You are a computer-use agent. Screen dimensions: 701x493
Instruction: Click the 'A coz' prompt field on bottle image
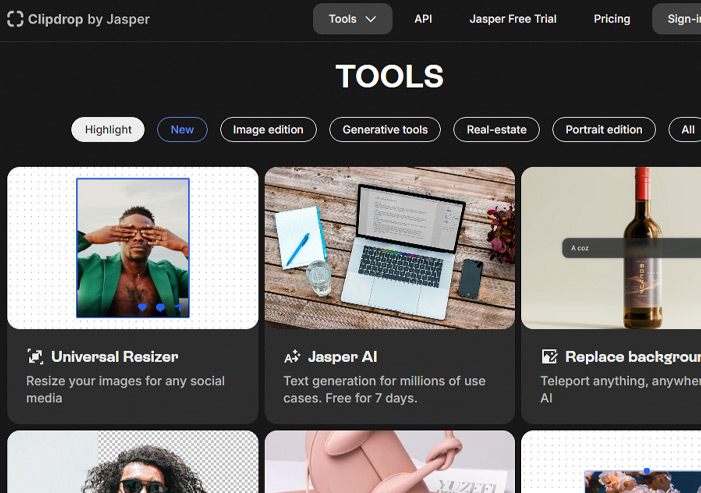(x=631, y=248)
